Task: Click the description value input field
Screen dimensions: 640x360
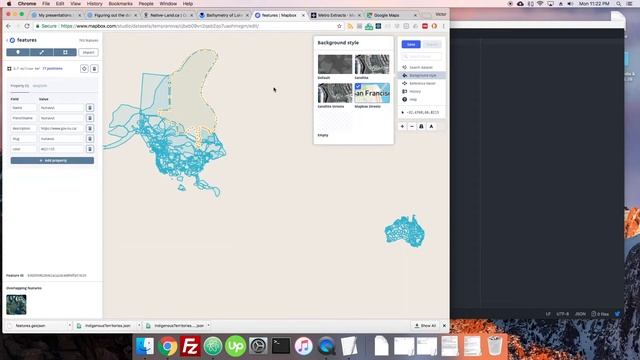Action: [61, 128]
